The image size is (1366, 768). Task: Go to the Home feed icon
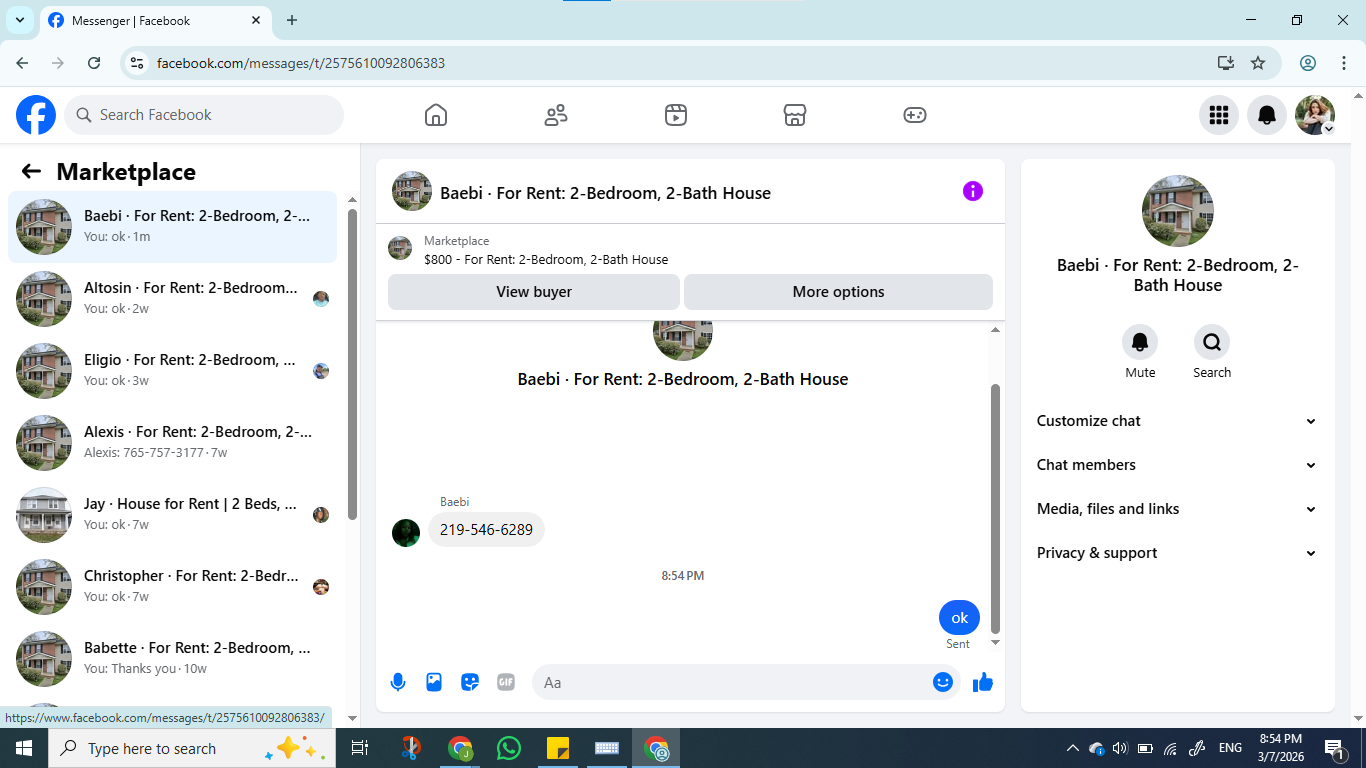pos(436,115)
